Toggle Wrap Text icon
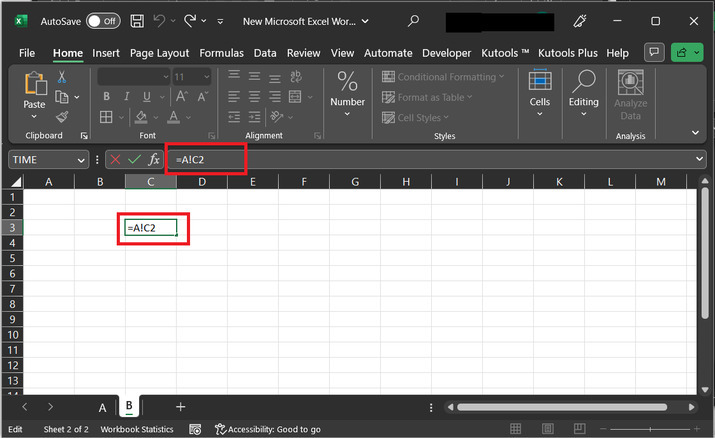Image resolution: width=715 pixels, height=438 pixels. (295, 76)
